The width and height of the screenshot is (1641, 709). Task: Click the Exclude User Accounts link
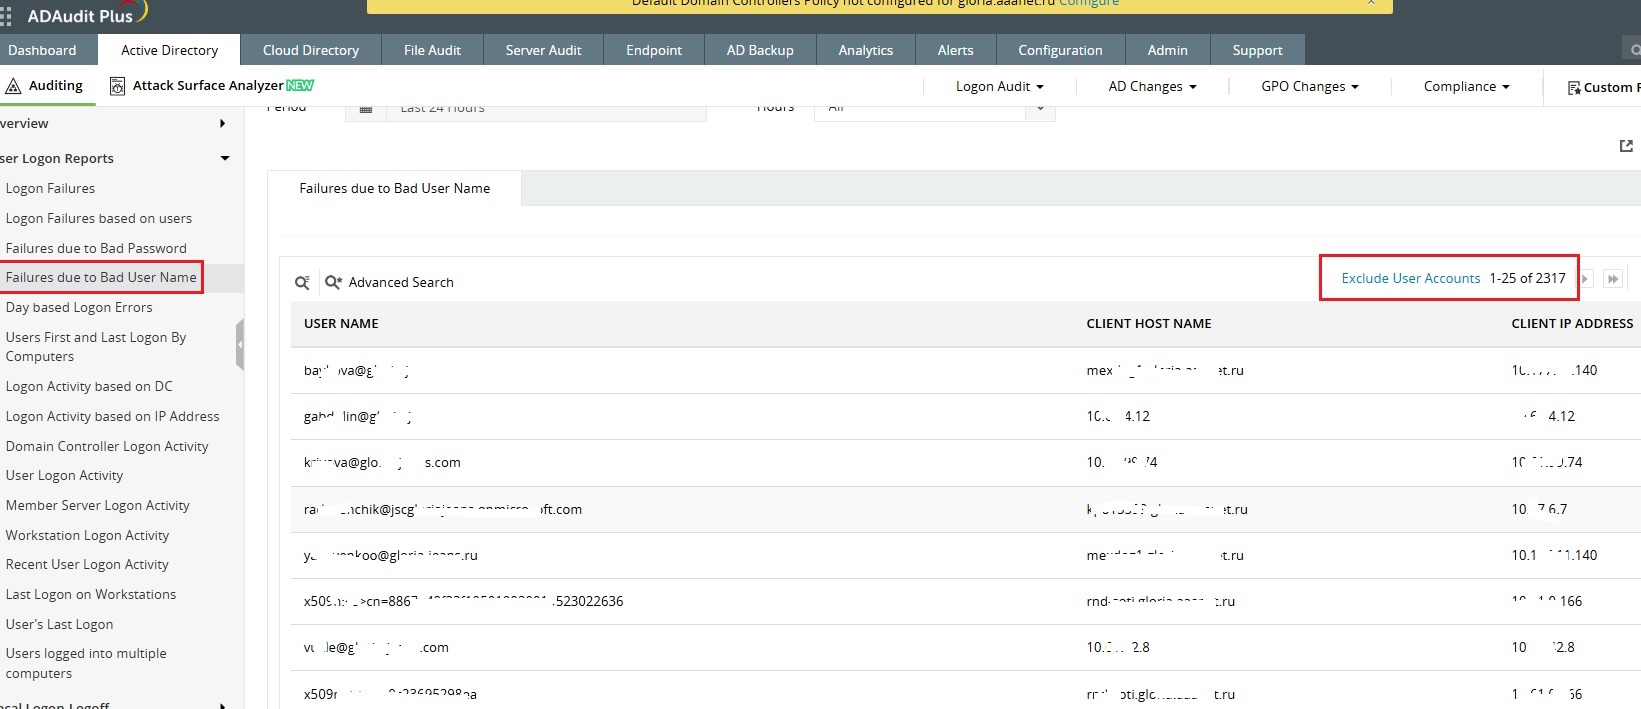point(1411,278)
